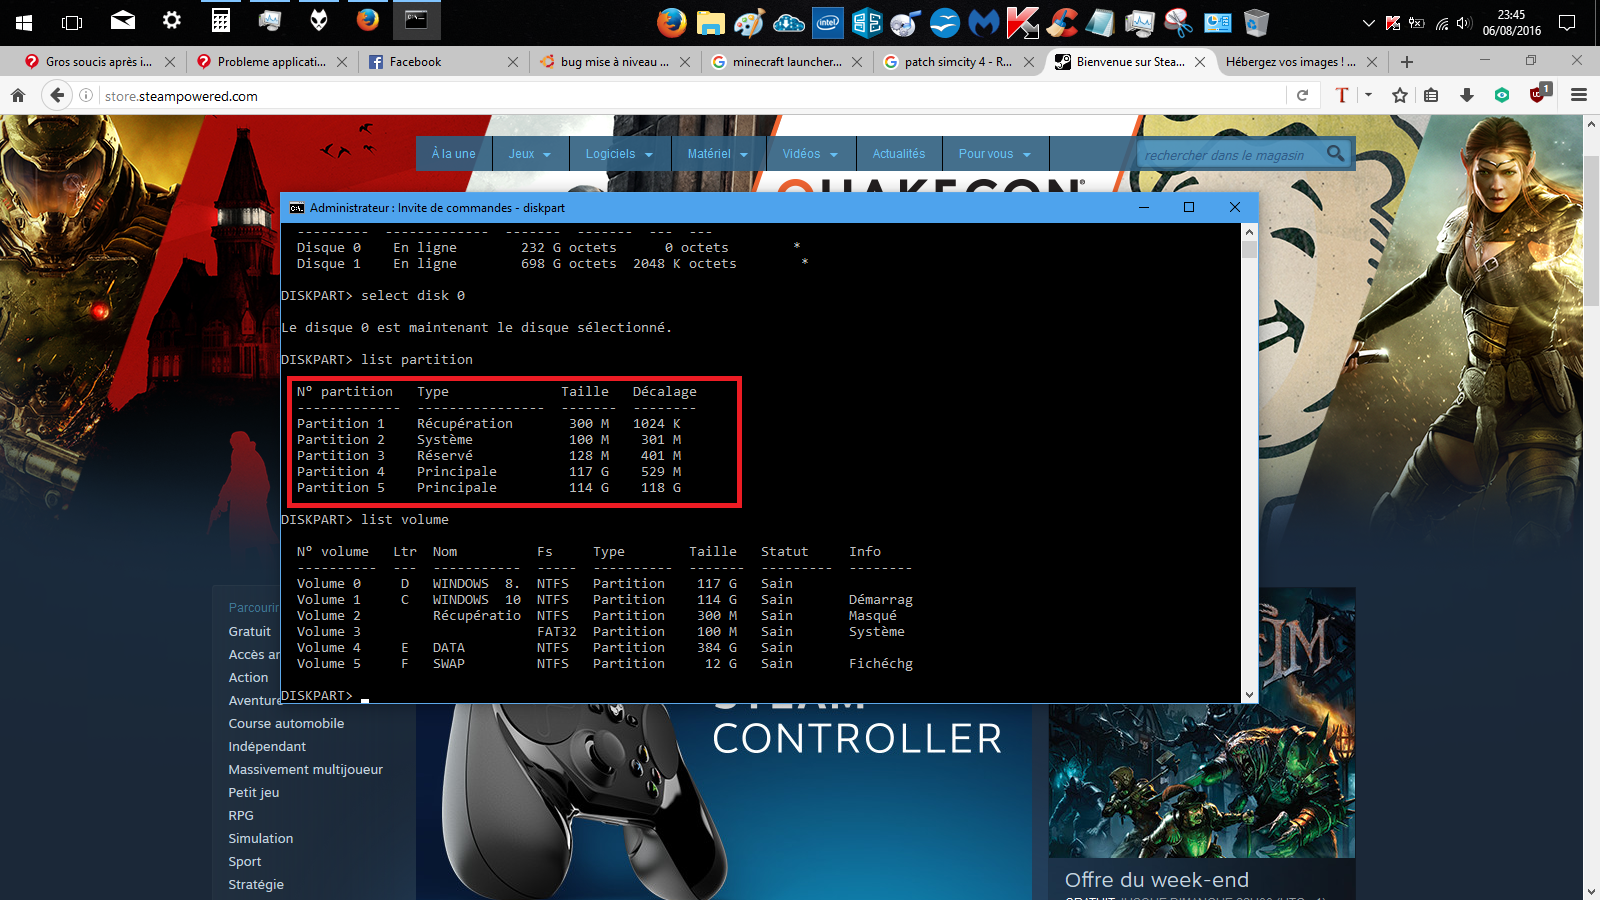Open the uBlock Origin shield icon
1600x900 pixels.
(x=1539, y=95)
